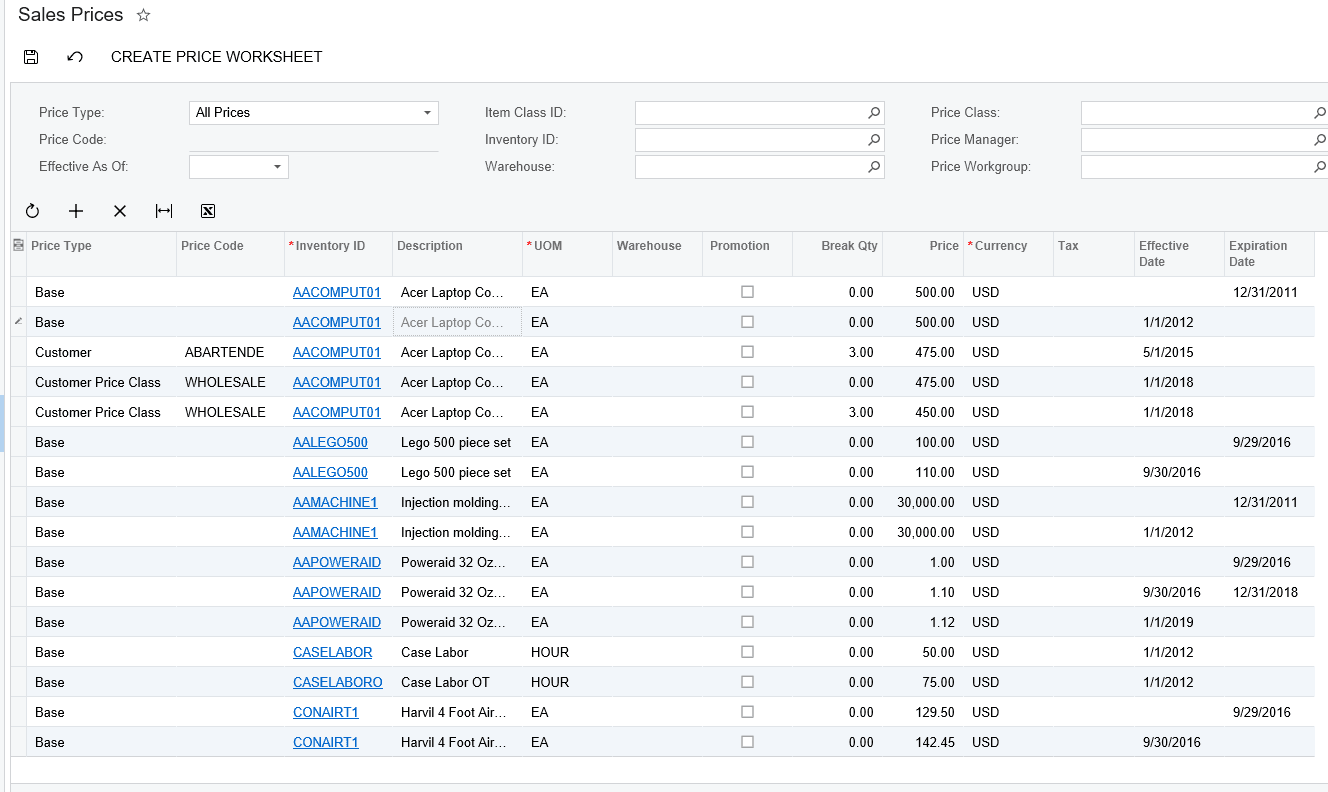Export grid to Excel icon
The width and height of the screenshot is (1328, 792).
(x=208, y=211)
